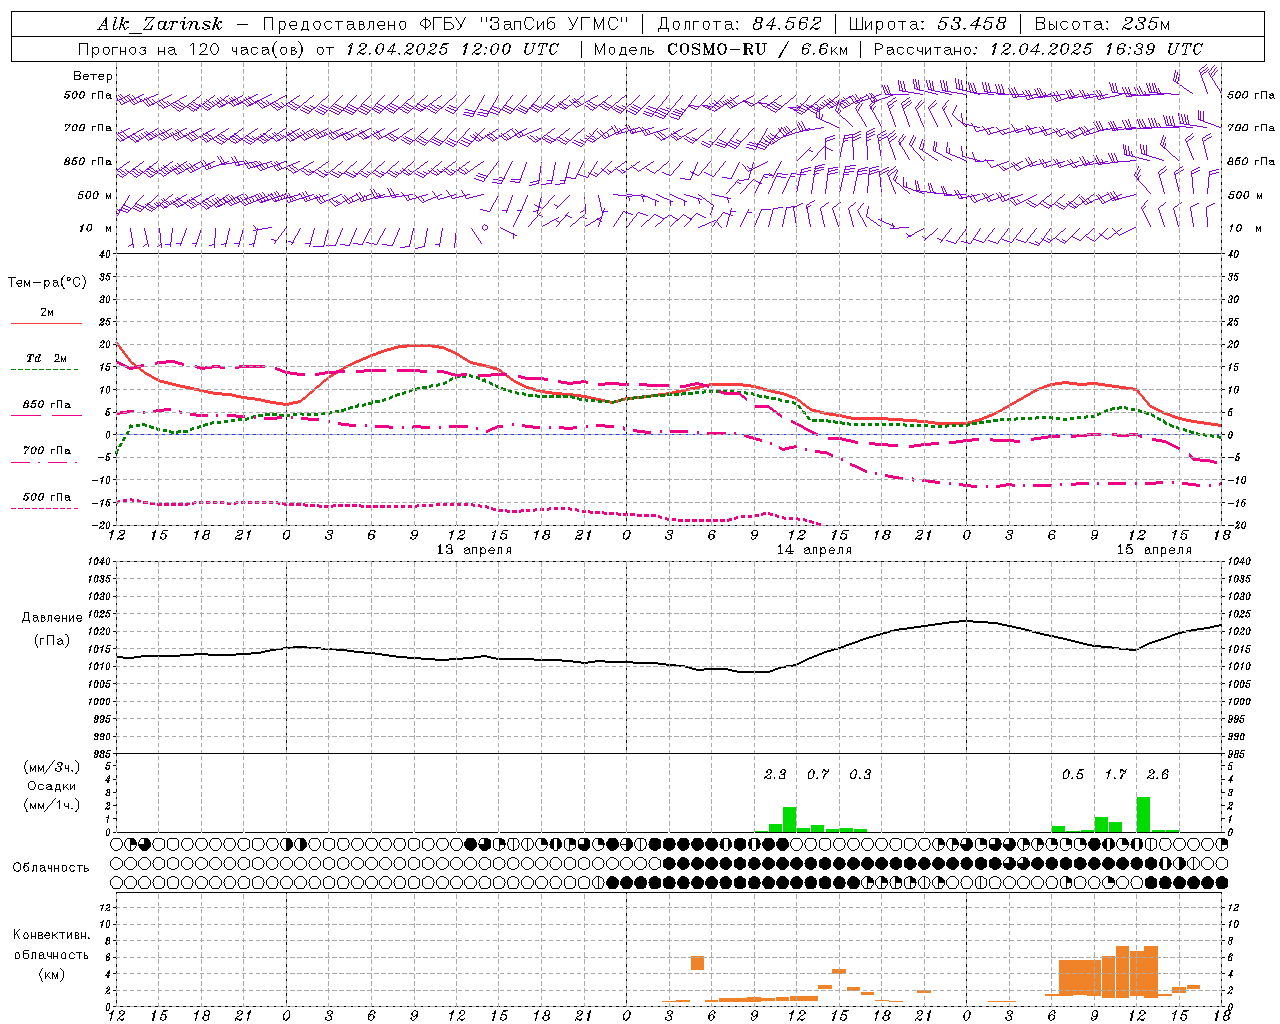
Task: Select the Облачность cloudiness label
Action: pyautogui.click(x=51, y=868)
